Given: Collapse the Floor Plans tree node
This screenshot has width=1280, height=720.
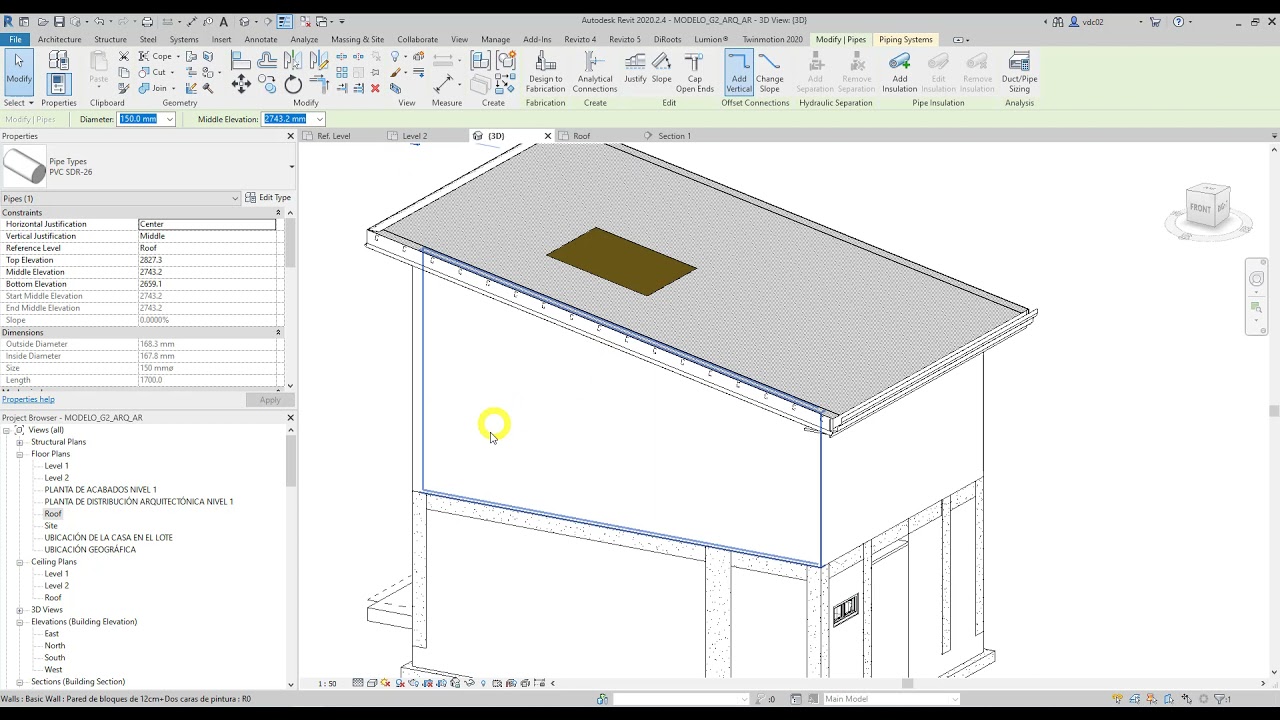Looking at the screenshot, I should pos(19,454).
